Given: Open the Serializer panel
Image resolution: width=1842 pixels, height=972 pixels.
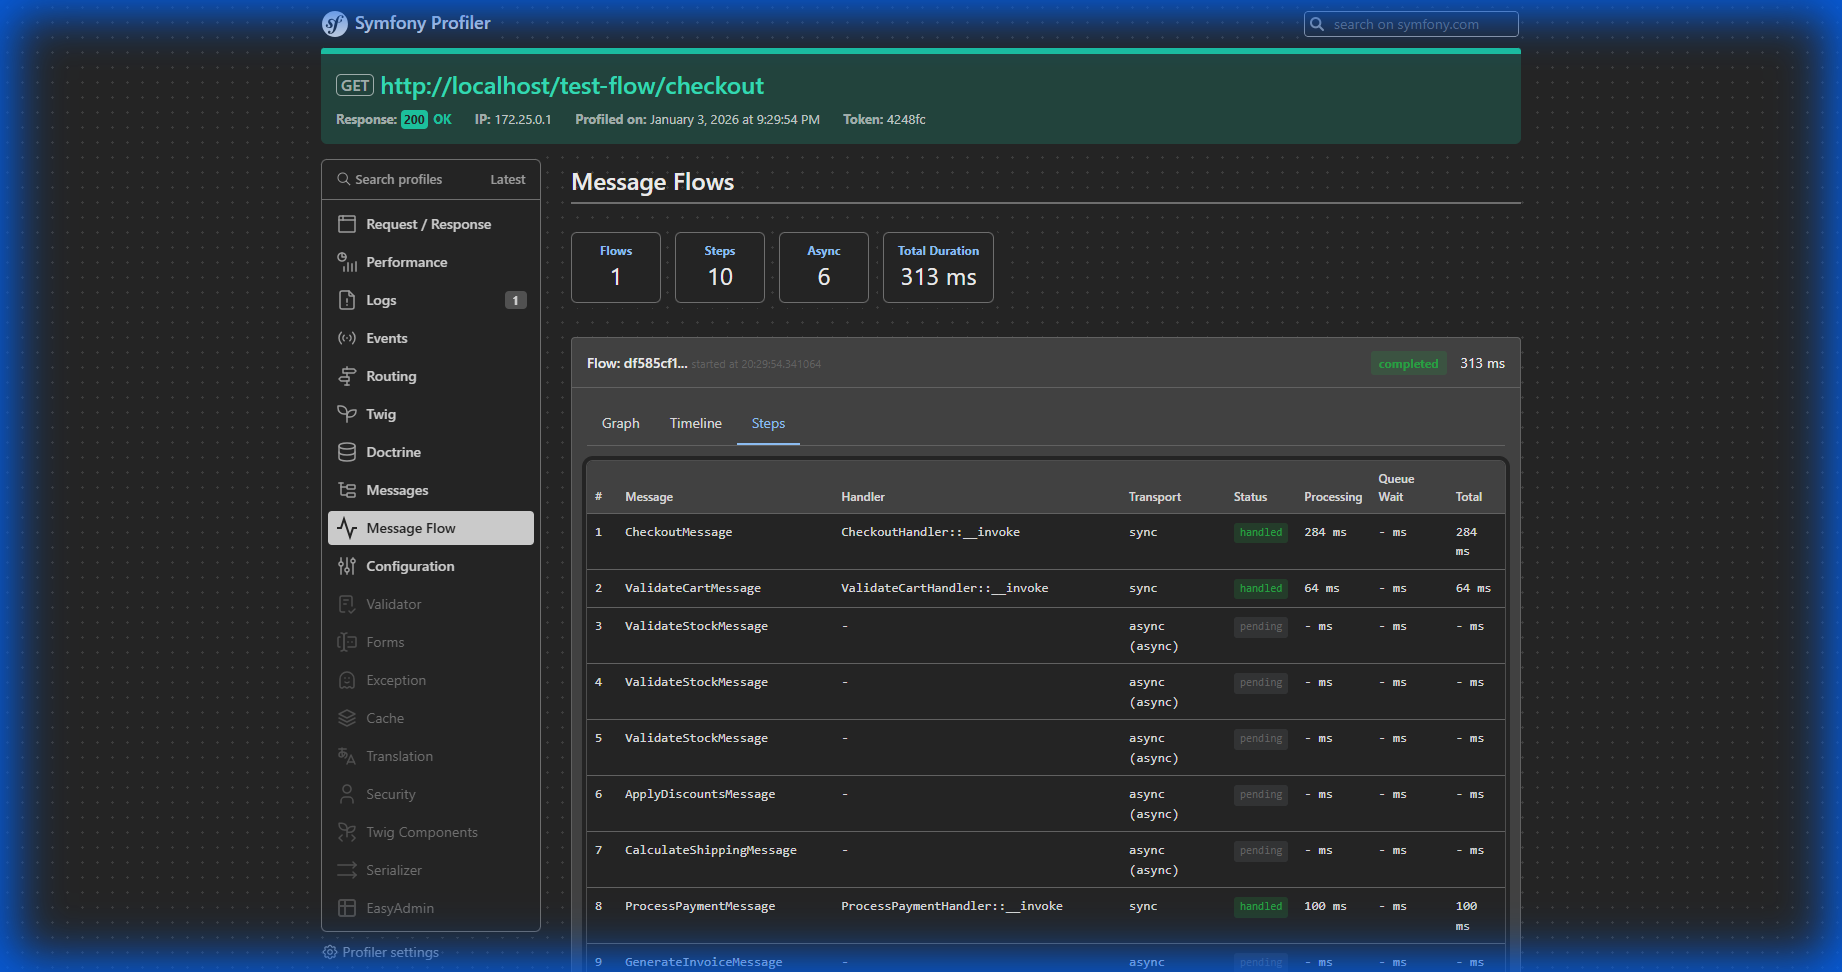Looking at the screenshot, I should [x=393, y=870].
